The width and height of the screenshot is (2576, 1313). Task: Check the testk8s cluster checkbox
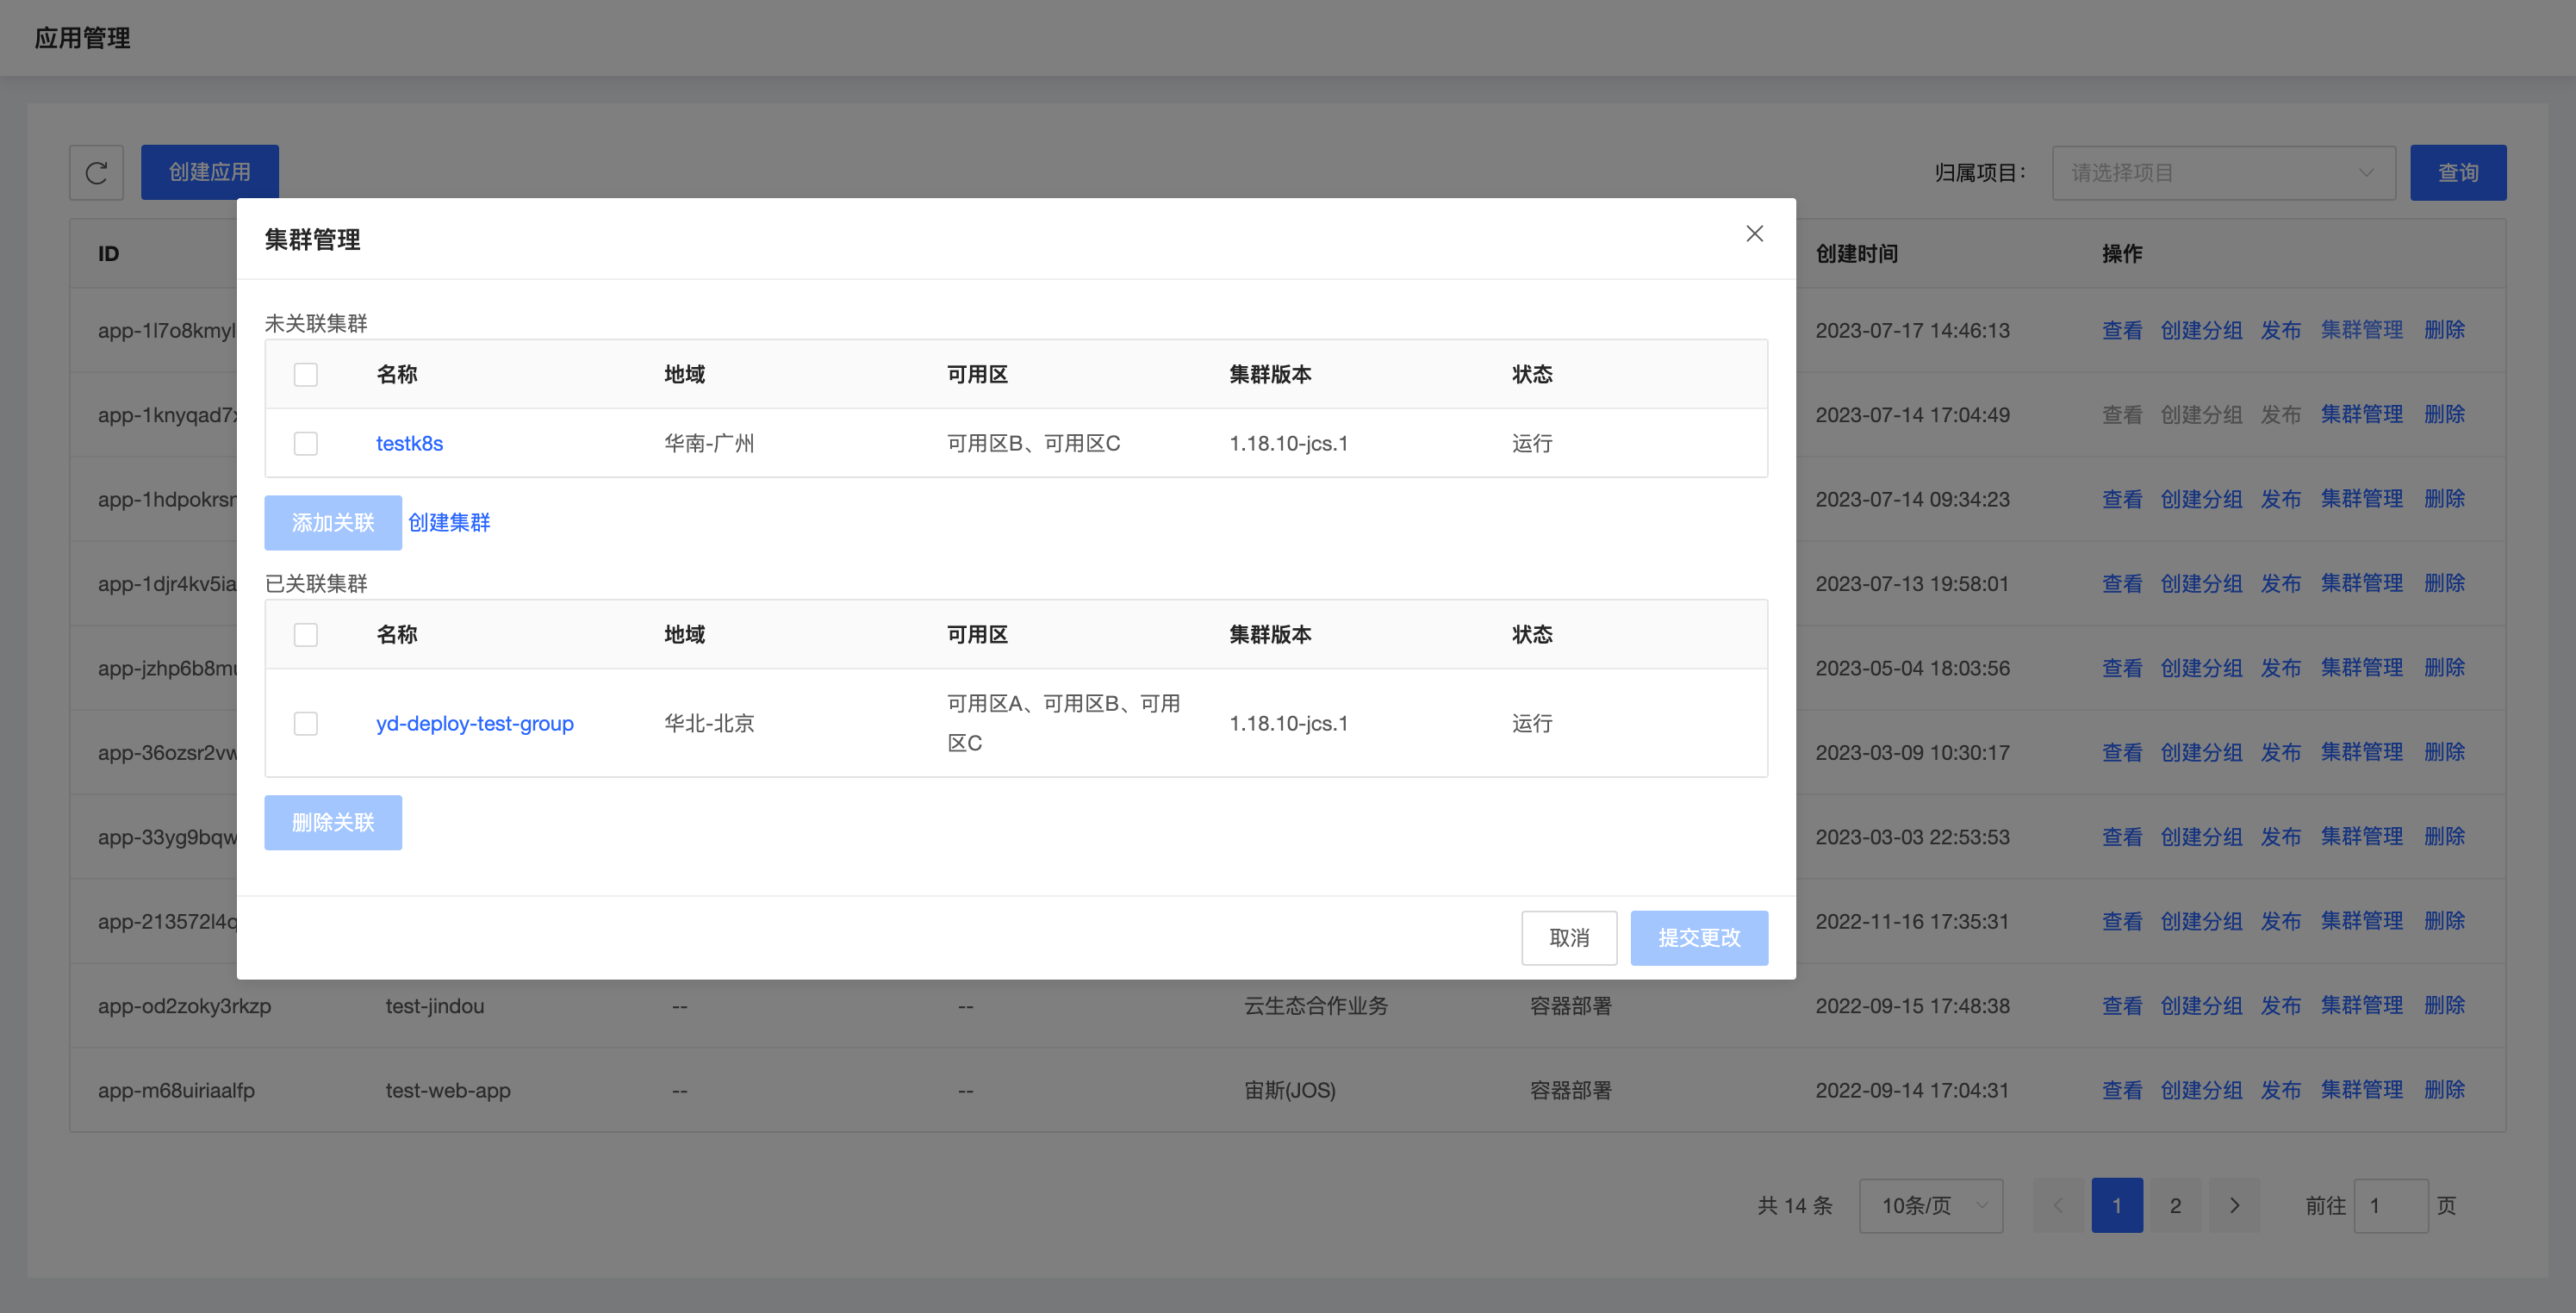(x=306, y=443)
